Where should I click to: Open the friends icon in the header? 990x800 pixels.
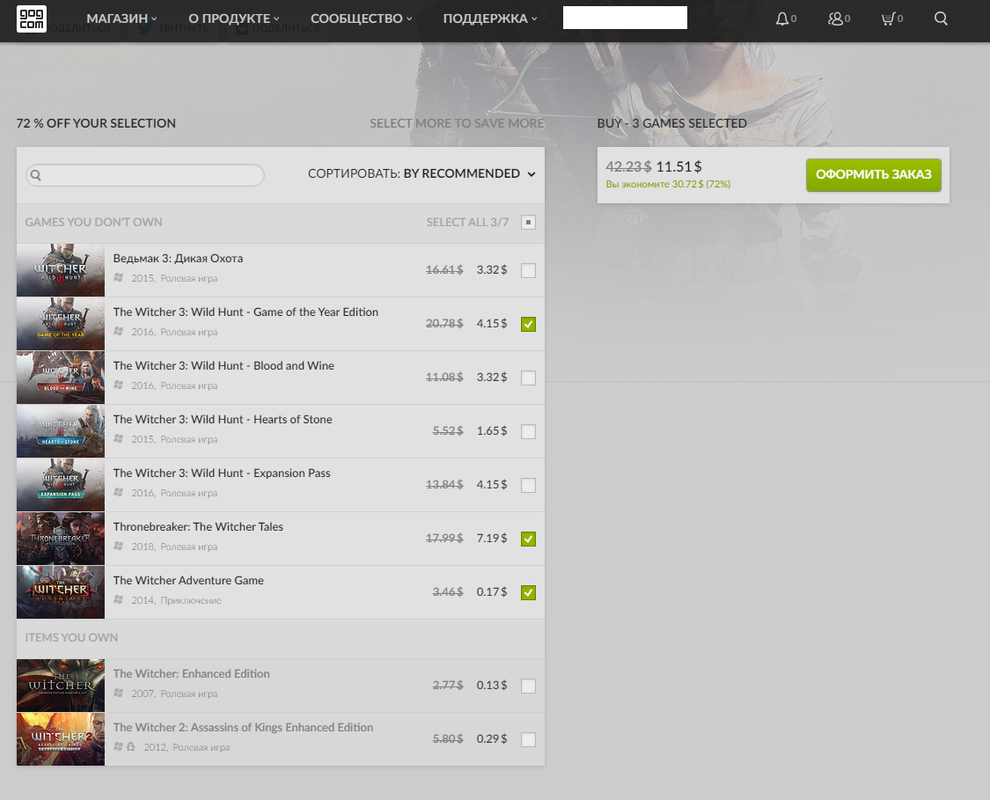tap(835, 19)
